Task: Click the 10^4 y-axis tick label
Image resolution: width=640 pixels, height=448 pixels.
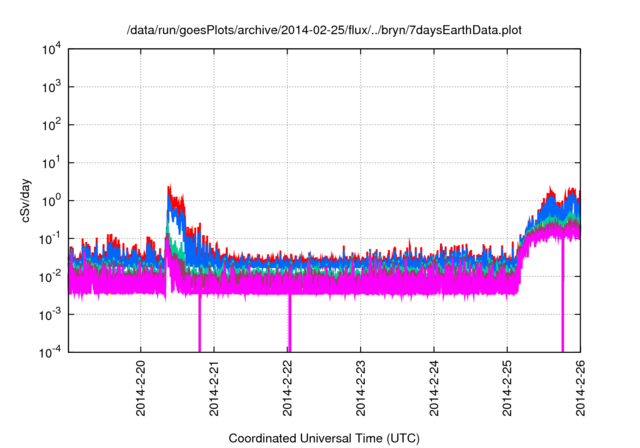Action: [x=51, y=49]
